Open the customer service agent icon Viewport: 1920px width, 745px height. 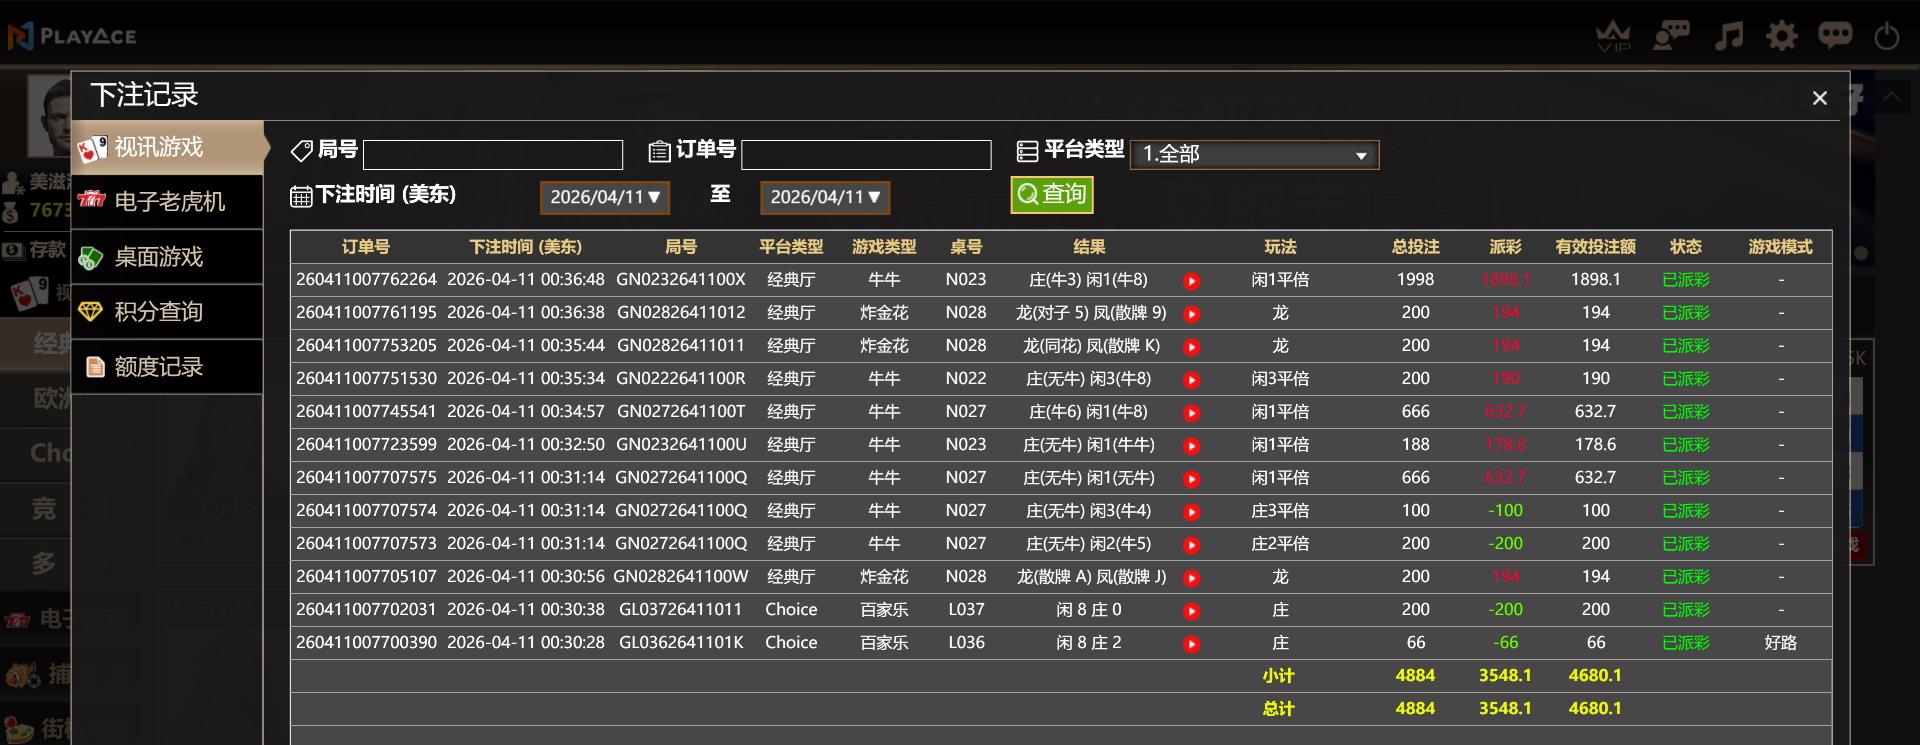pos(1671,37)
